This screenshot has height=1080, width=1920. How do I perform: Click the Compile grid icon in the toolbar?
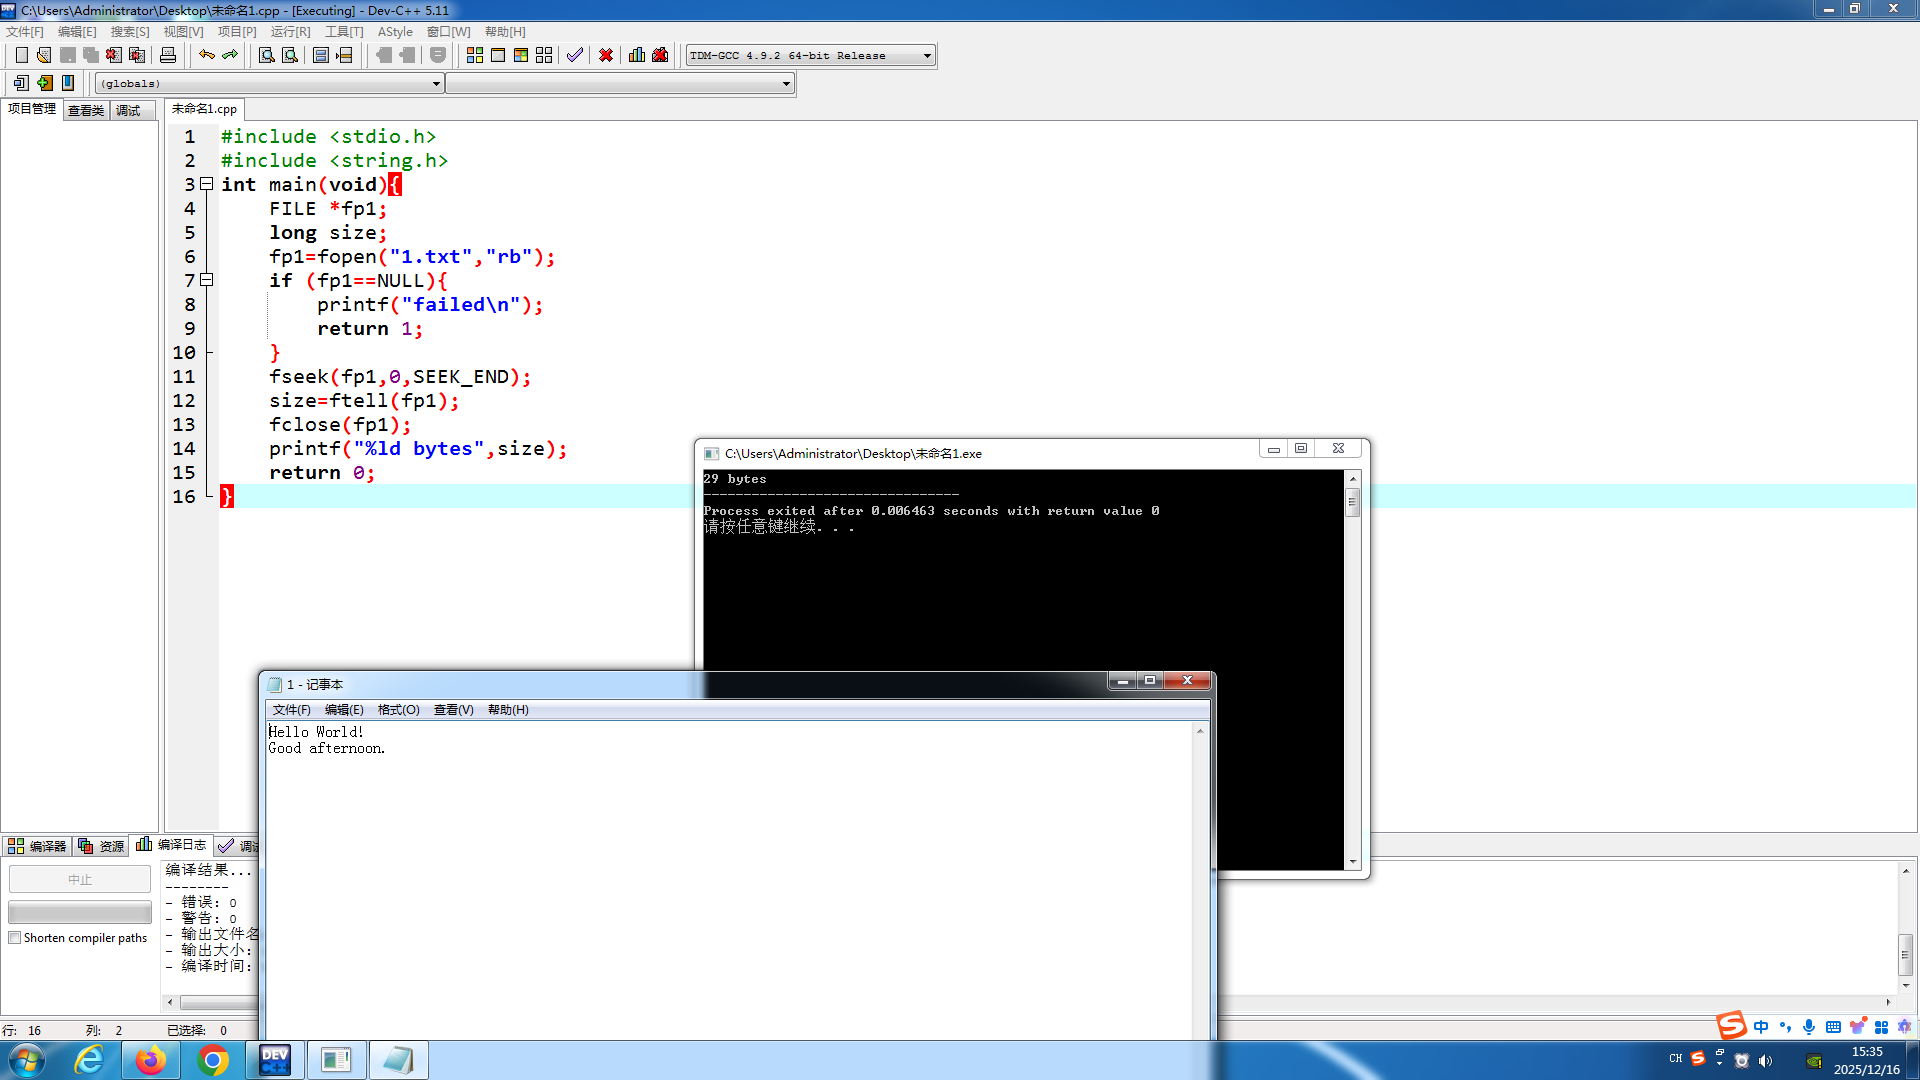pyautogui.click(x=475, y=55)
